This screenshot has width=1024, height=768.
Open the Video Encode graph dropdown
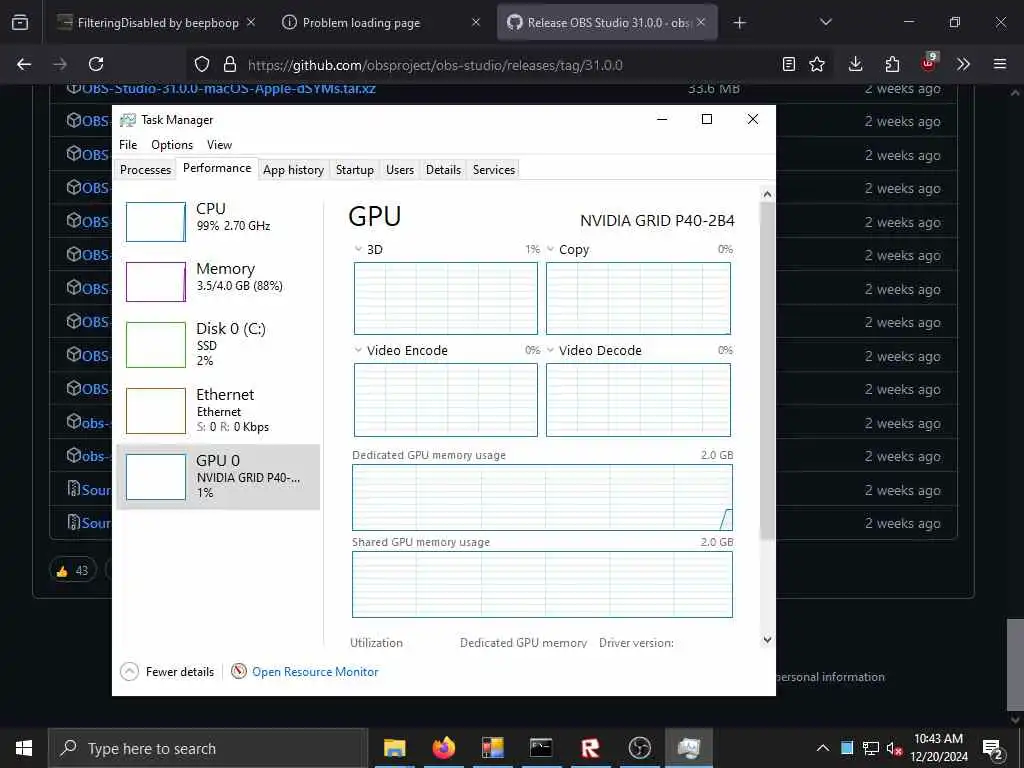pyautogui.click(x=358, y=350)
